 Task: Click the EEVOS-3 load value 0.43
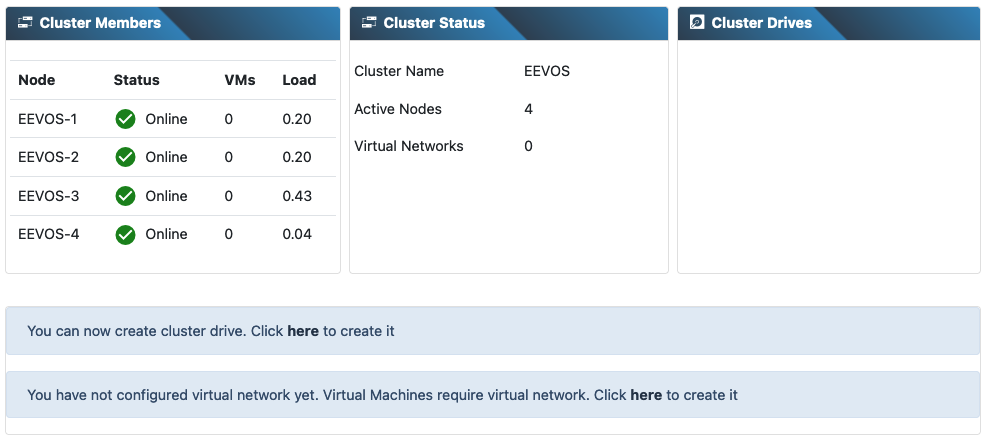click(297, 196)
